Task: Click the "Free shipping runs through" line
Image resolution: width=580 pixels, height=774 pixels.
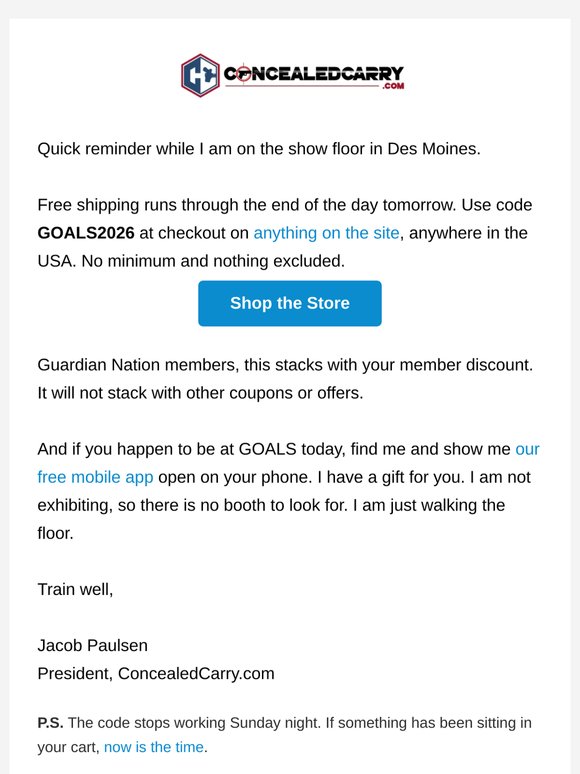Action: coord(285,205)
